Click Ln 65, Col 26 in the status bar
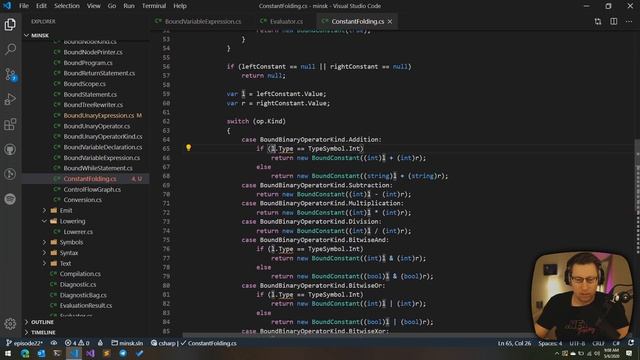This screenshot has width=640, height=360. [514, 343]
